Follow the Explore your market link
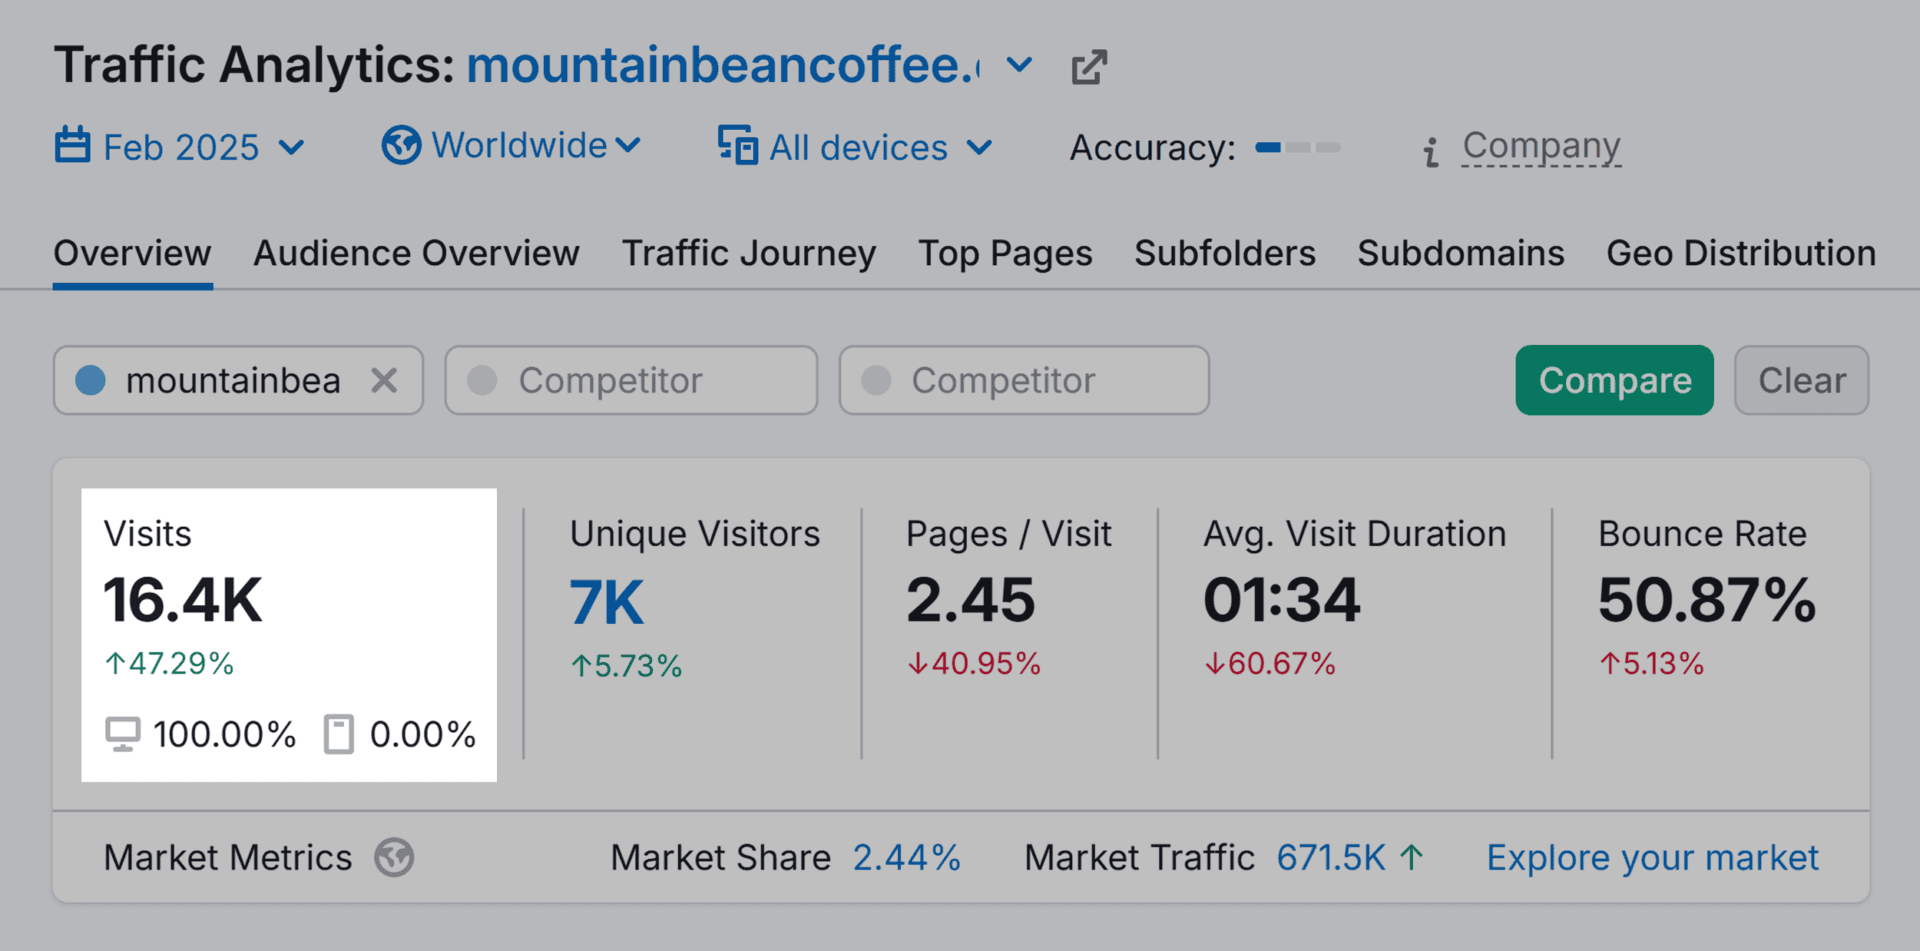Image resolution: width=1920 pixels, height=951 pixels. coord(1652,858)
